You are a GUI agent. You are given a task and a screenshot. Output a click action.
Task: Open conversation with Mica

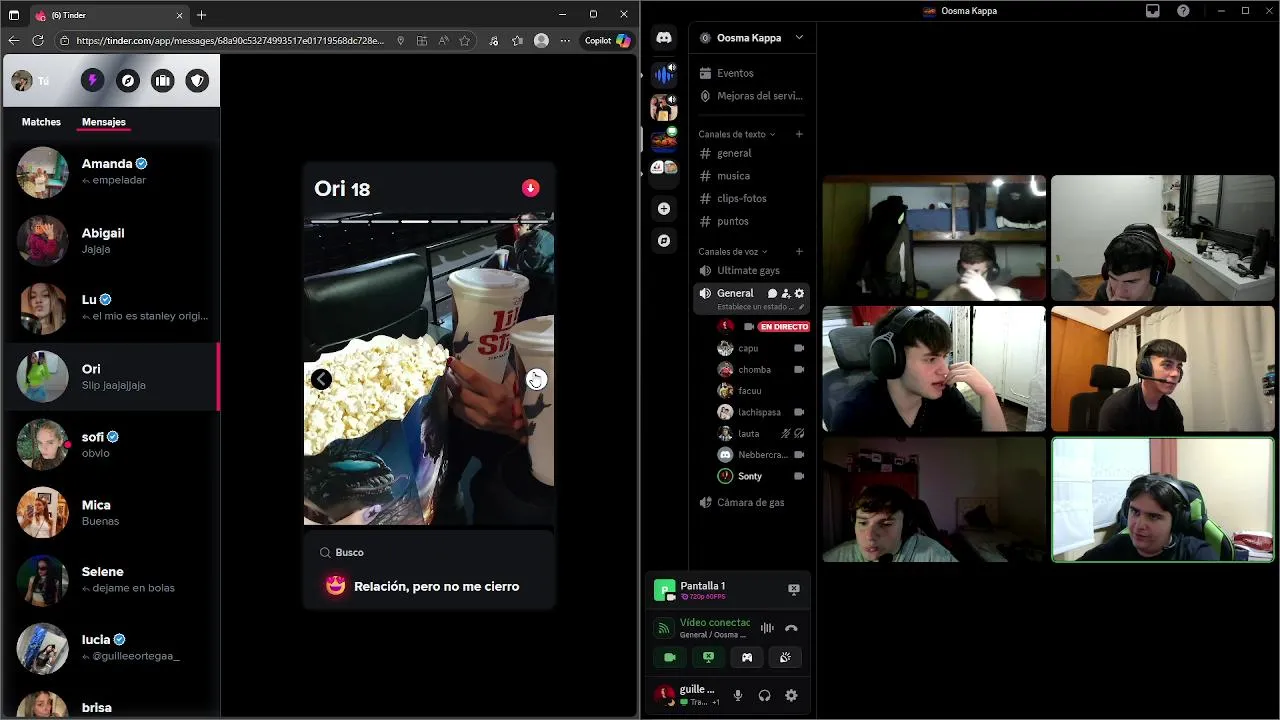coord(110,512)
